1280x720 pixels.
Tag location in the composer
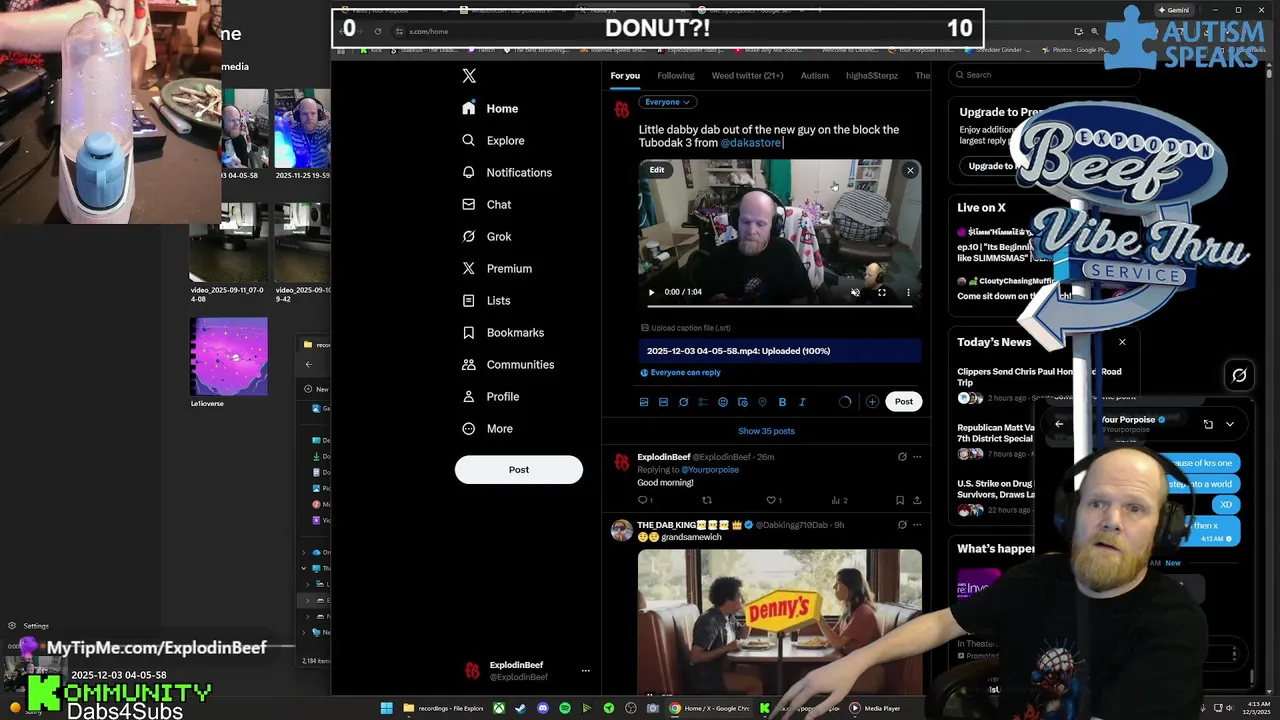point(762,402)
